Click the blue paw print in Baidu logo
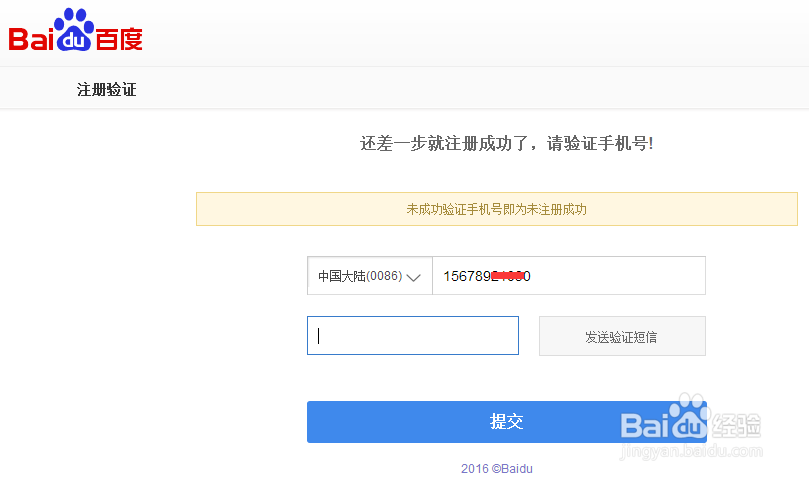The image size is (809, 479). [76, 28]
